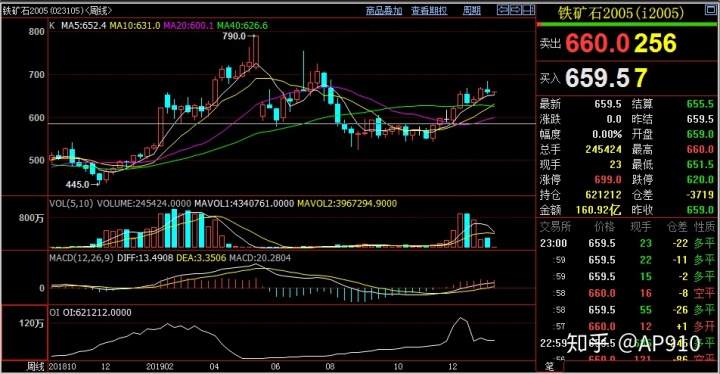Click the 最高 value 660.0

pos(700,149)
